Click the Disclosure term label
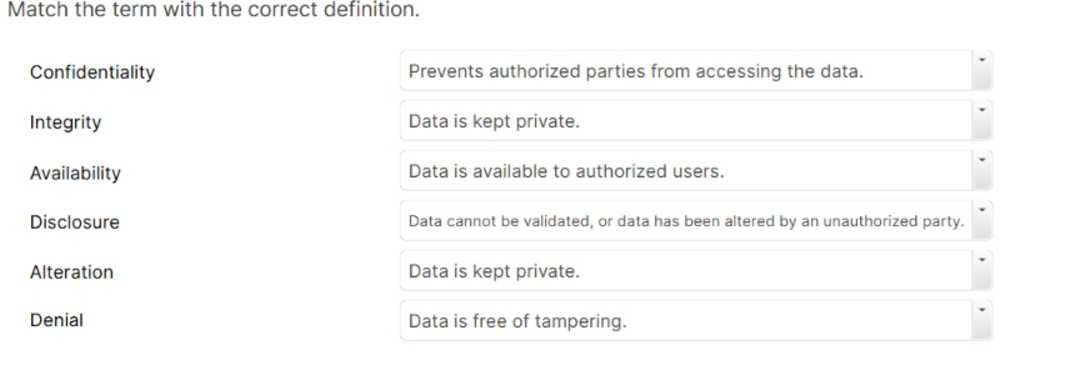The image size is (1075, 386). point(74,222)
